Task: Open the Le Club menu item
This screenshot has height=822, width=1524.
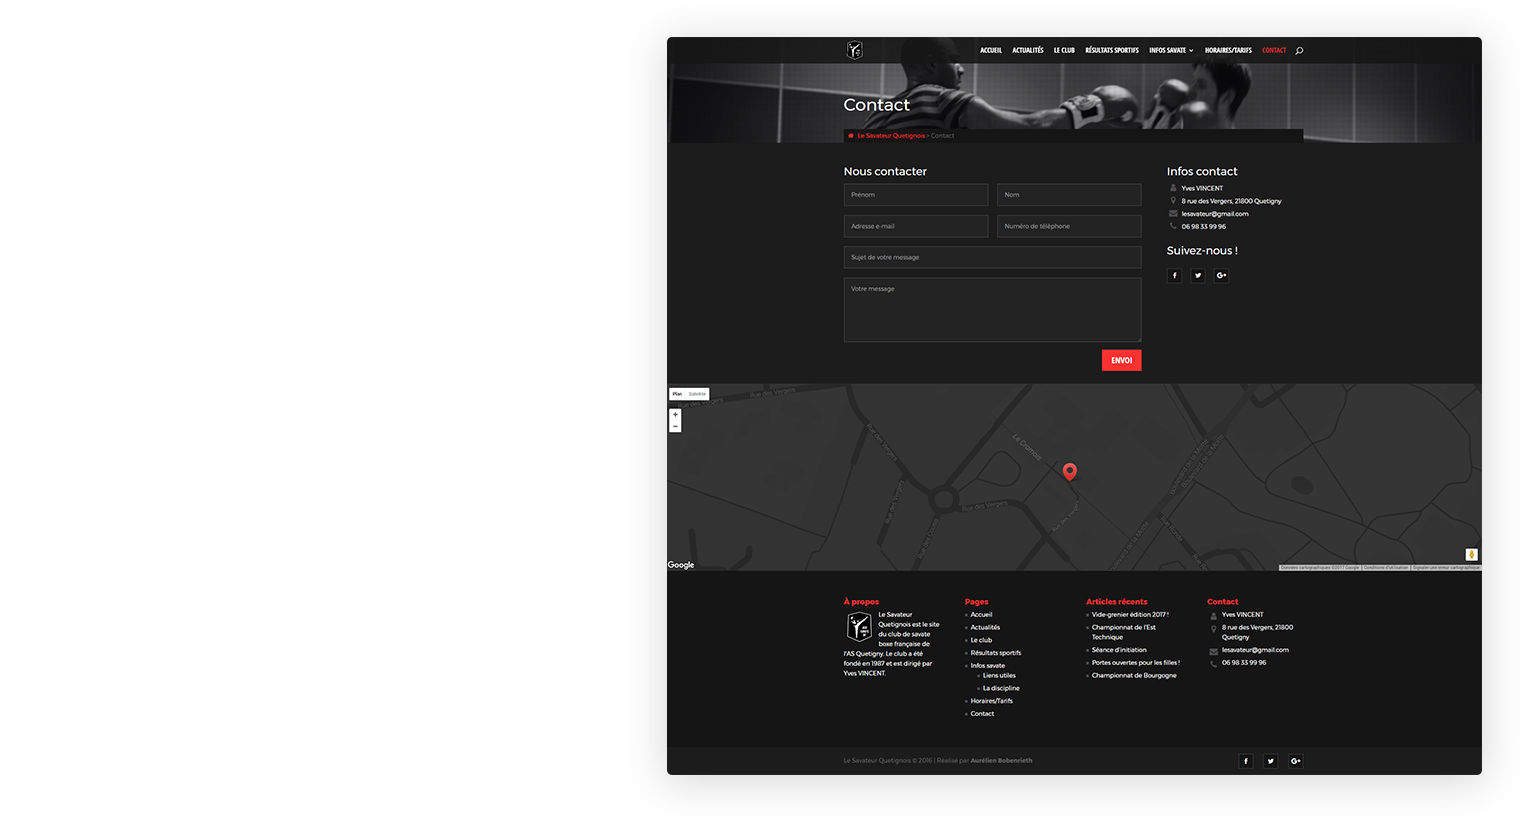Action: click(1064, 50)
